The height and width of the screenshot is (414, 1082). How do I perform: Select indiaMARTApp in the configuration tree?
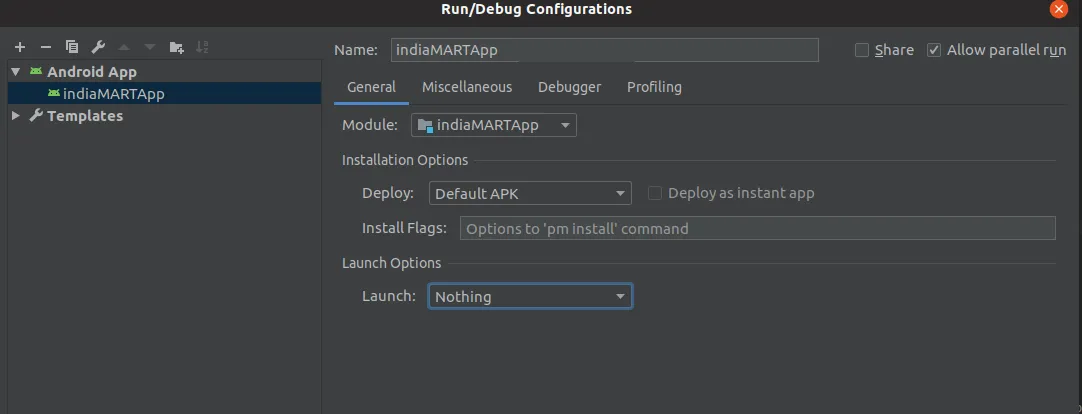click(164, 93)
